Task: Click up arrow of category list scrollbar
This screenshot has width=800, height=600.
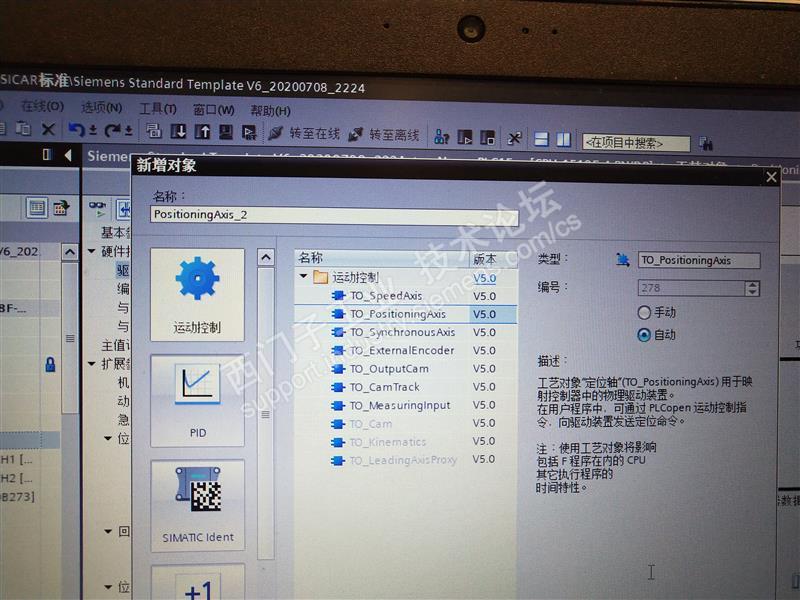Action: coord(266,257)
